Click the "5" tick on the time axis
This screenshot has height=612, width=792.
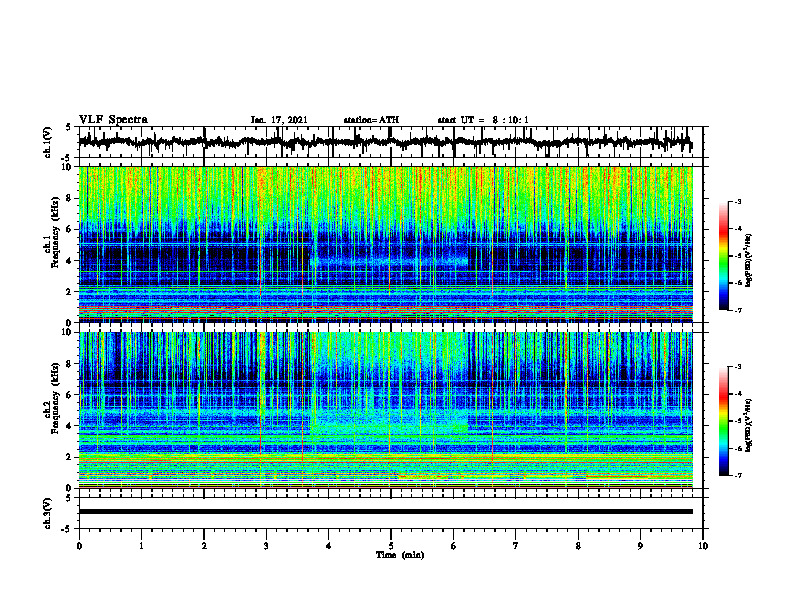click(x=391, y=546)
